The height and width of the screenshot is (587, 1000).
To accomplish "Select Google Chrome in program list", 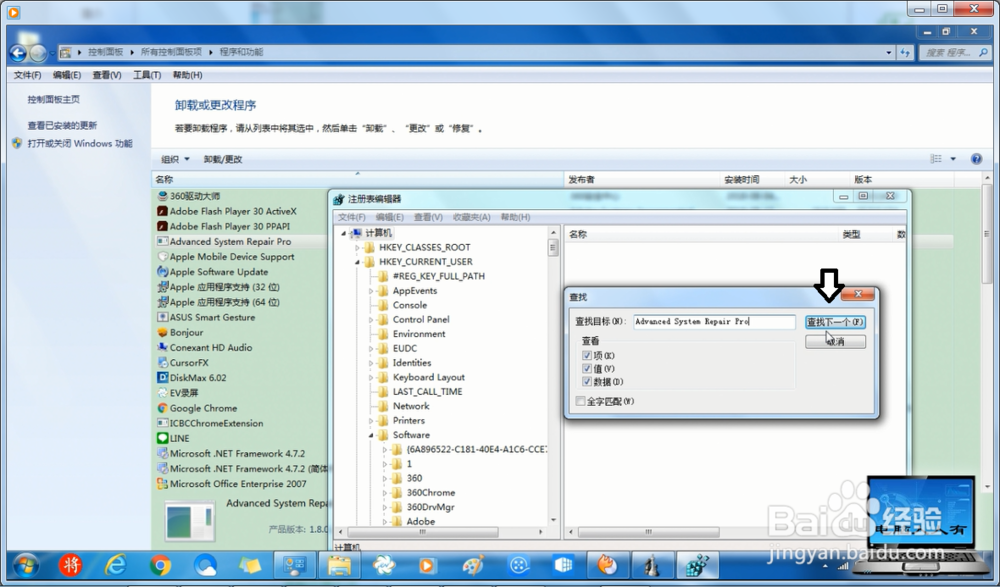I will tap(203, 408).
